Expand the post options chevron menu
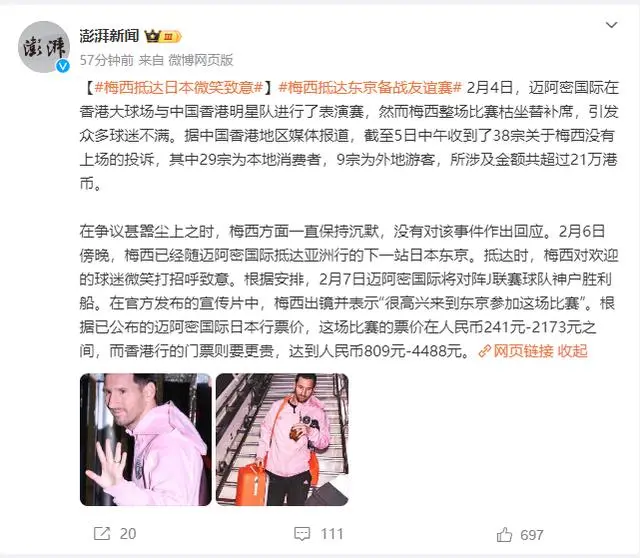This screenshot has width=640, height=558. coord(611,25)
